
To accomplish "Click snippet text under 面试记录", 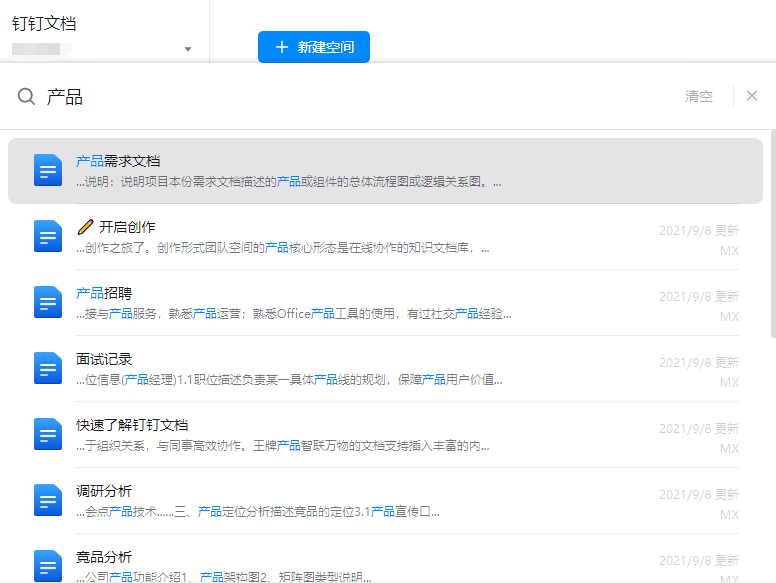I will click(x=289, y=380).
